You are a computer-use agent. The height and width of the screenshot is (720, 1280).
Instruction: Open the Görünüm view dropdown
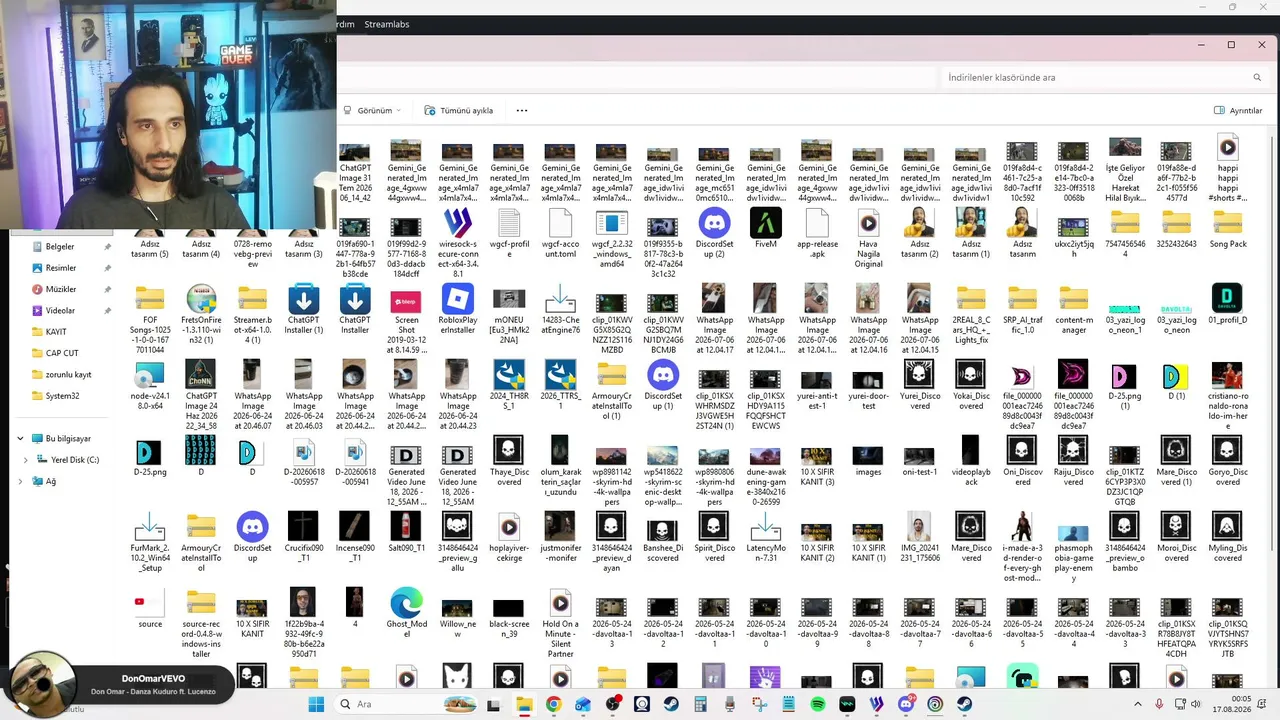pos(372,110)
